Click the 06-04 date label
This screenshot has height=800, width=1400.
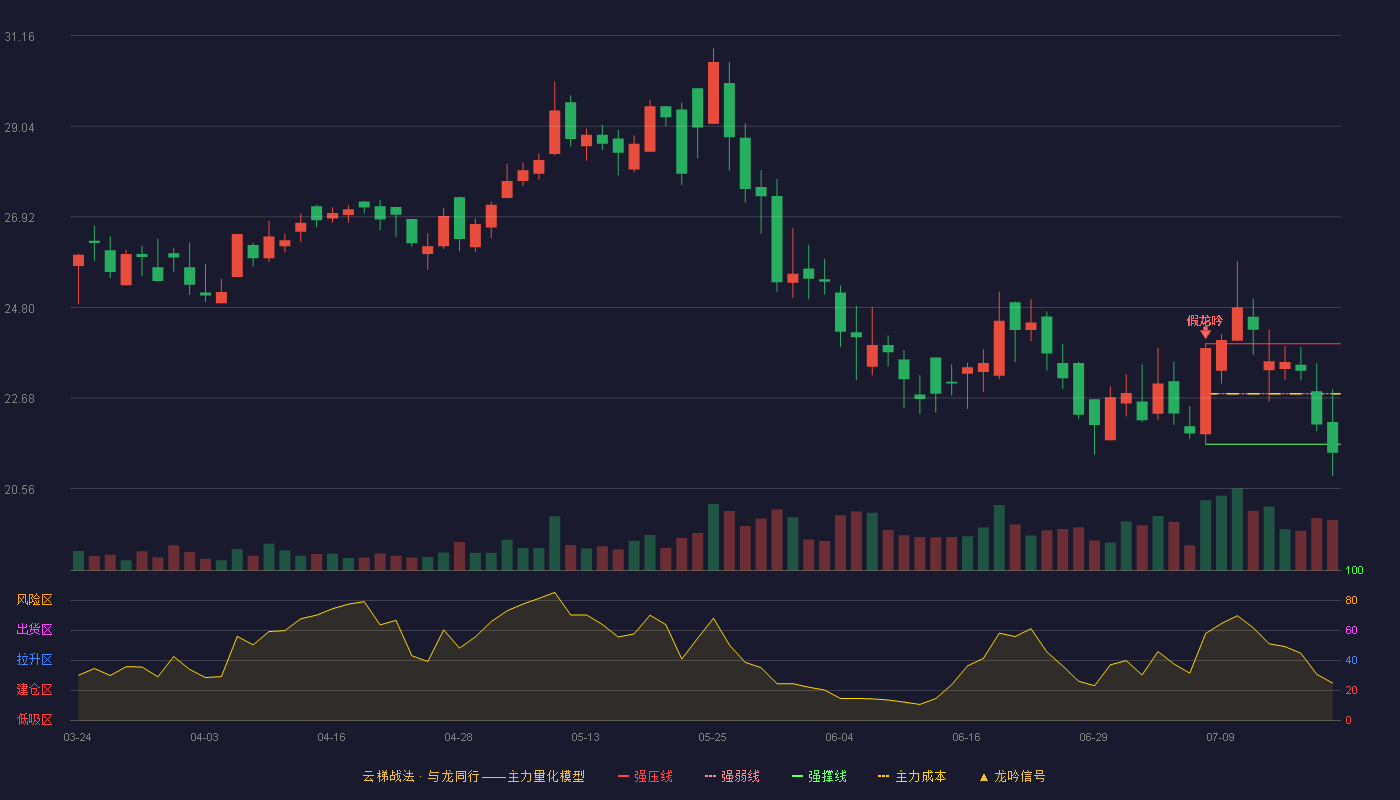pyautogui.click(x=839, y=737)
